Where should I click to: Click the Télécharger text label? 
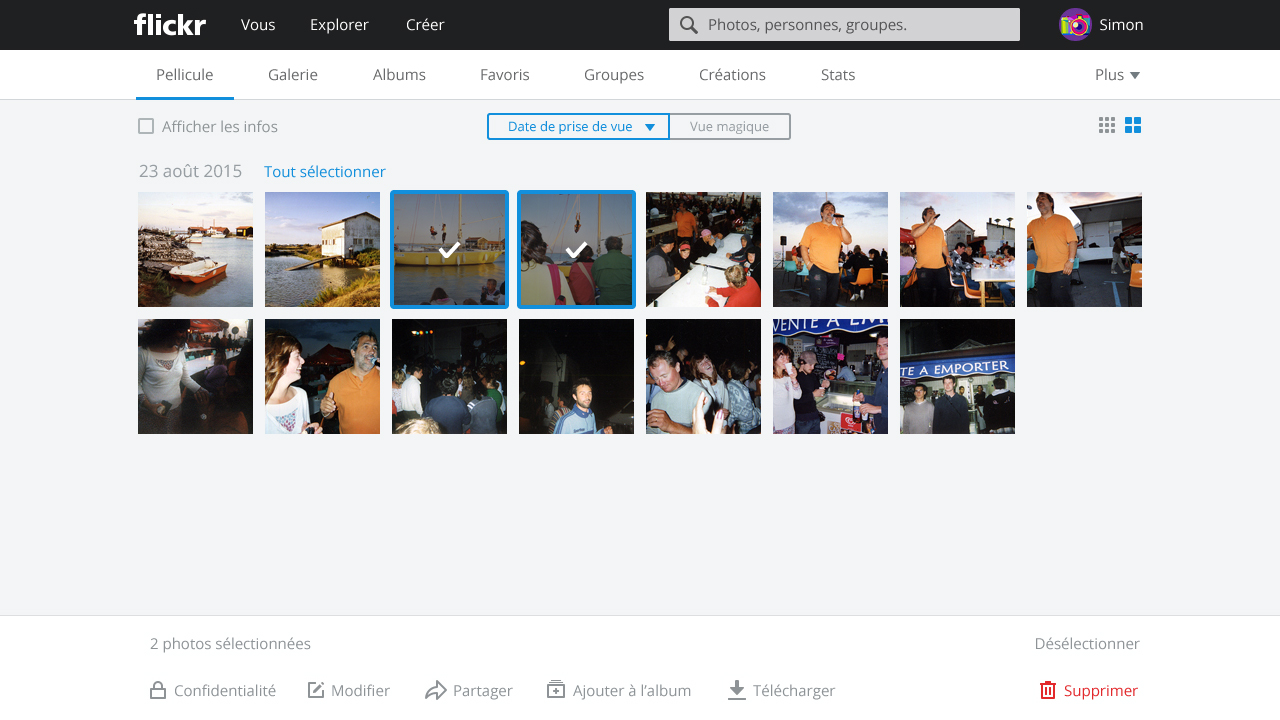[794, 691]
